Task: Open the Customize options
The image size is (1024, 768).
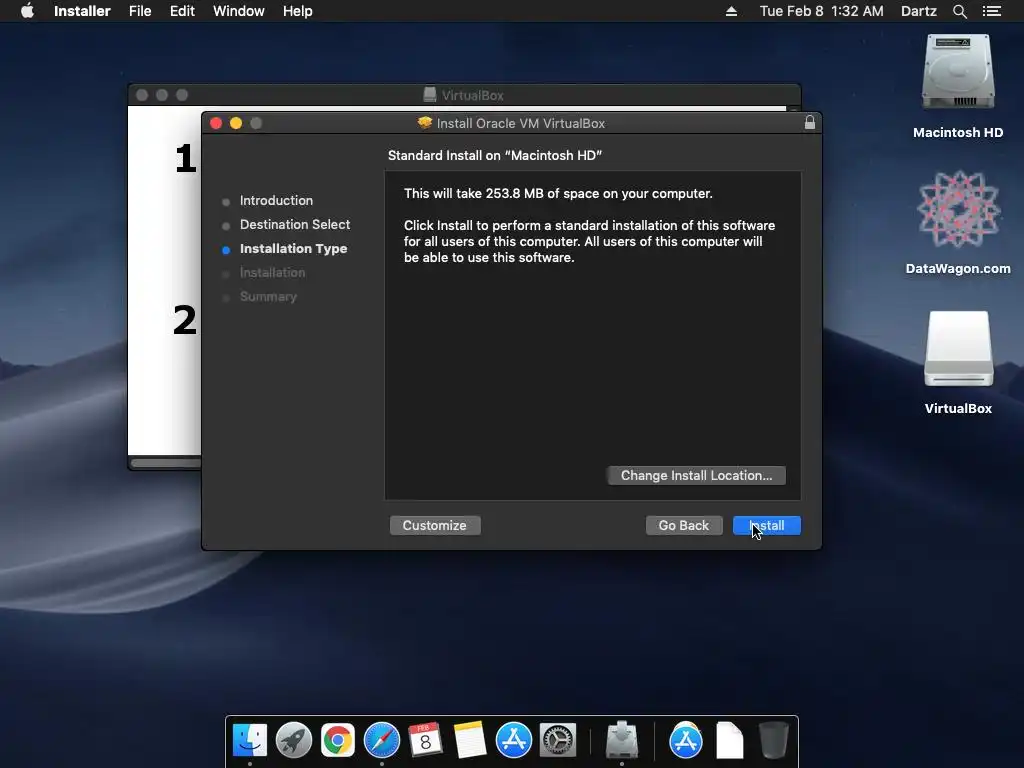Action: 435,526
